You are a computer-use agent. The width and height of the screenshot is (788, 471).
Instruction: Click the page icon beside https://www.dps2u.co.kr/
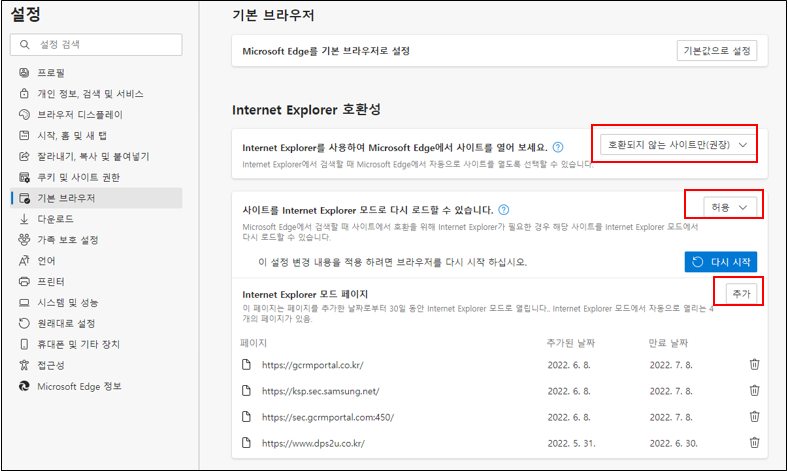(x=246, y=443)
